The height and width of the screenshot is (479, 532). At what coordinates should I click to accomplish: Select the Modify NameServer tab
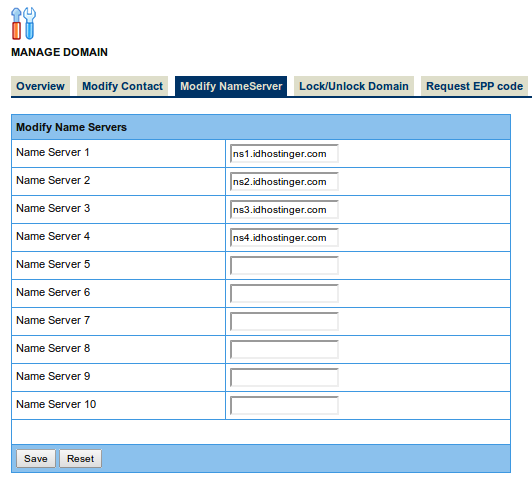tap(231, 86)
